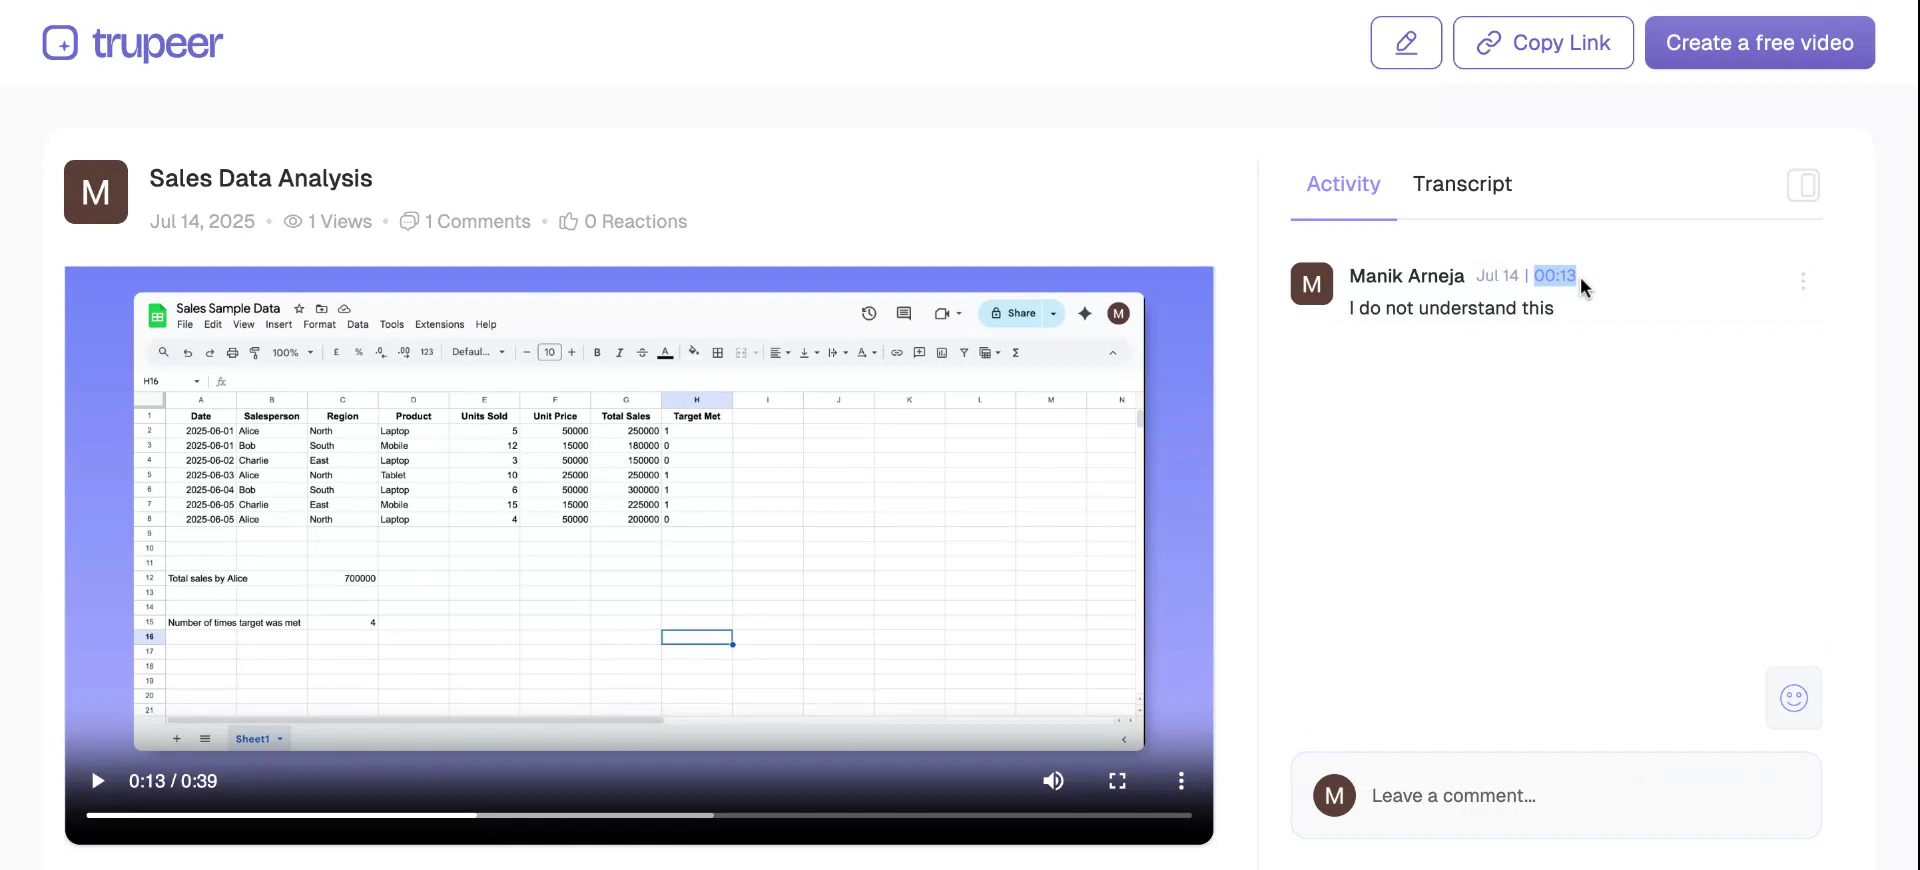Click the Leave a comment field
1920x870 pixels.
click(x=1556, y=796)
